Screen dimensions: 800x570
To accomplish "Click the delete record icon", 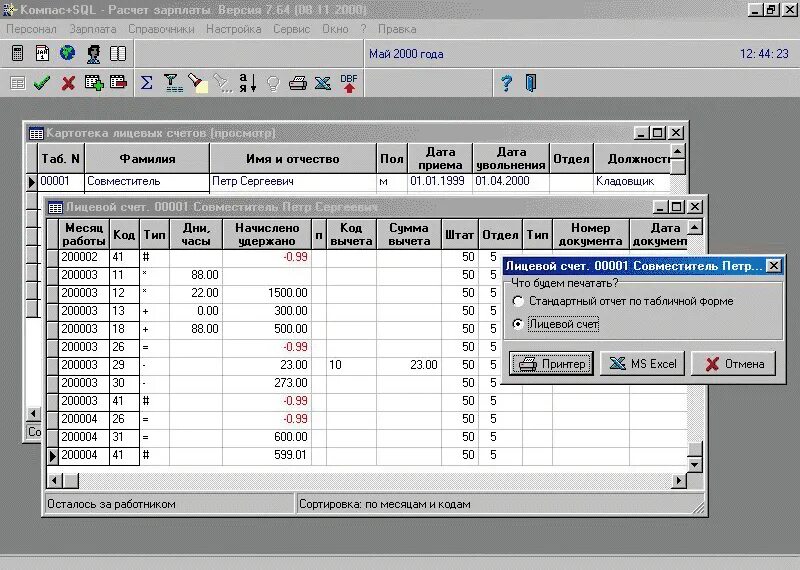I will pyautogui.click(x=118, y=82).
